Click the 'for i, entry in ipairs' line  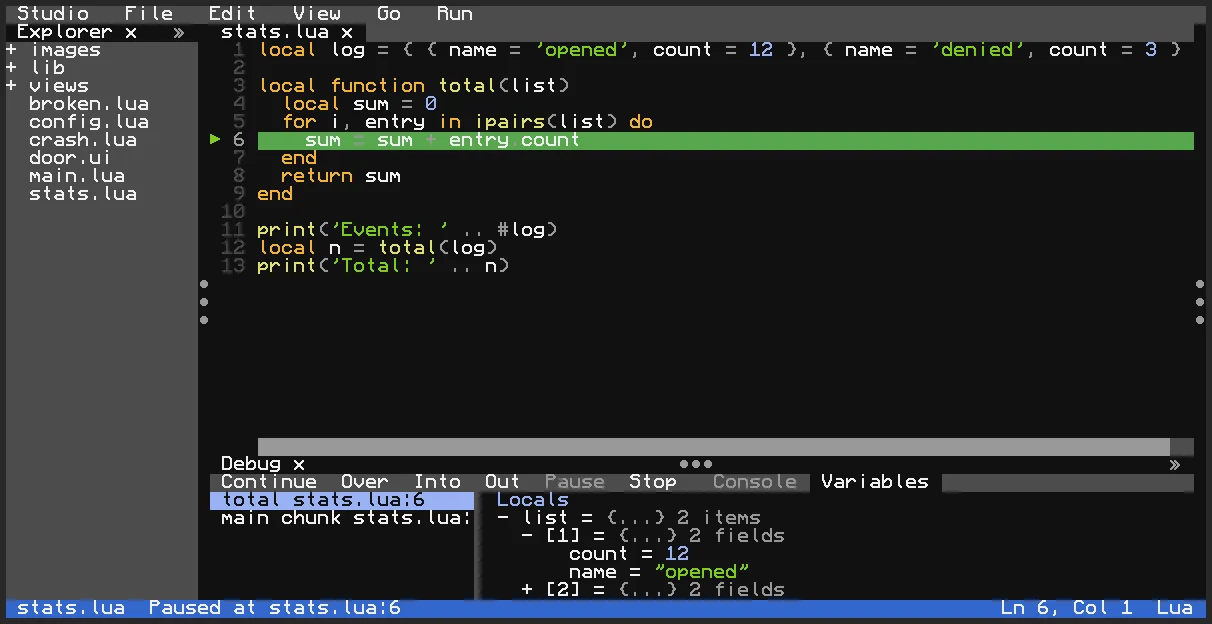467,122
